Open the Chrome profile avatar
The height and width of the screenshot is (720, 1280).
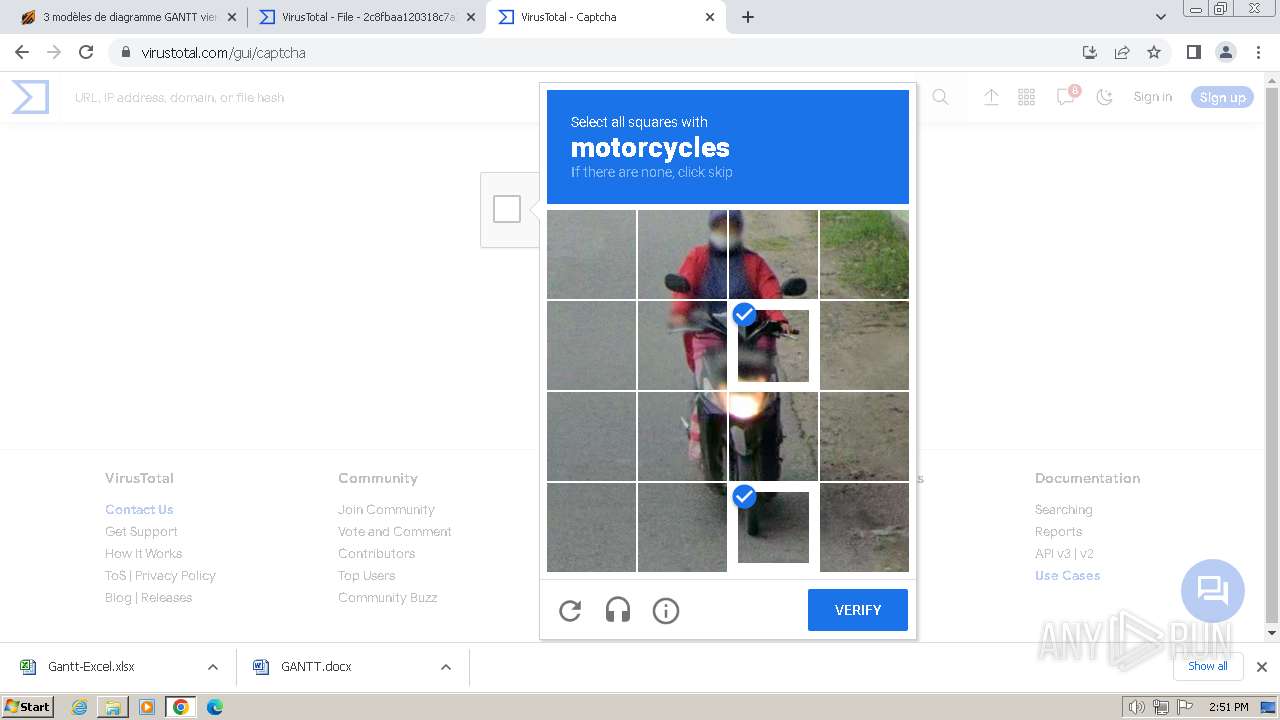coord(1225,52)
